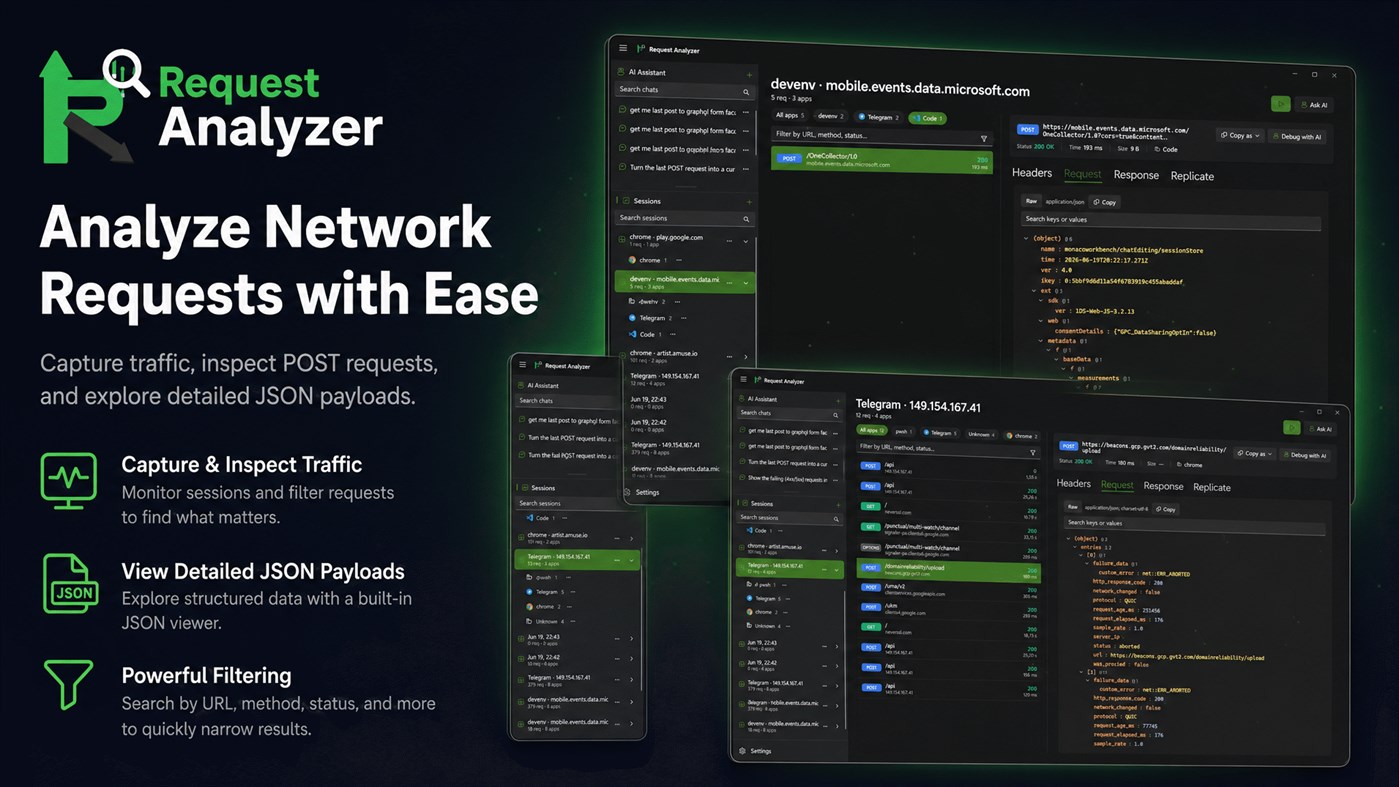Toggle Code 1 chip in top window
Viewport: 1399px width, 787px height.
click(x=927, y=118)
